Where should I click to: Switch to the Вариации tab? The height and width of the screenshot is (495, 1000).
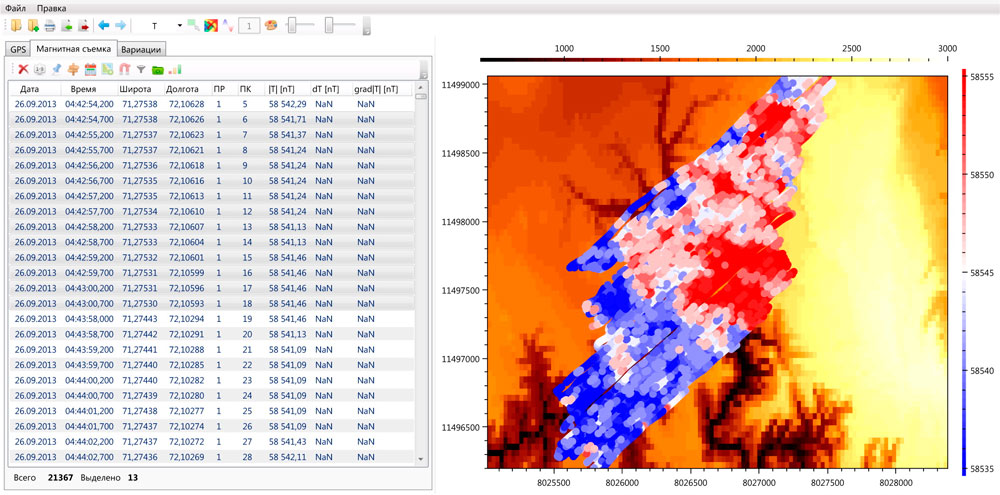[141, 49]
